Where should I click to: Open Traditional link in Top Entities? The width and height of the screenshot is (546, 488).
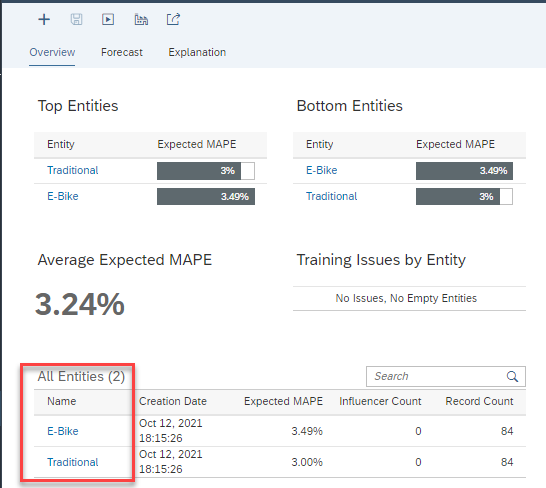click(x=72, y=170)
